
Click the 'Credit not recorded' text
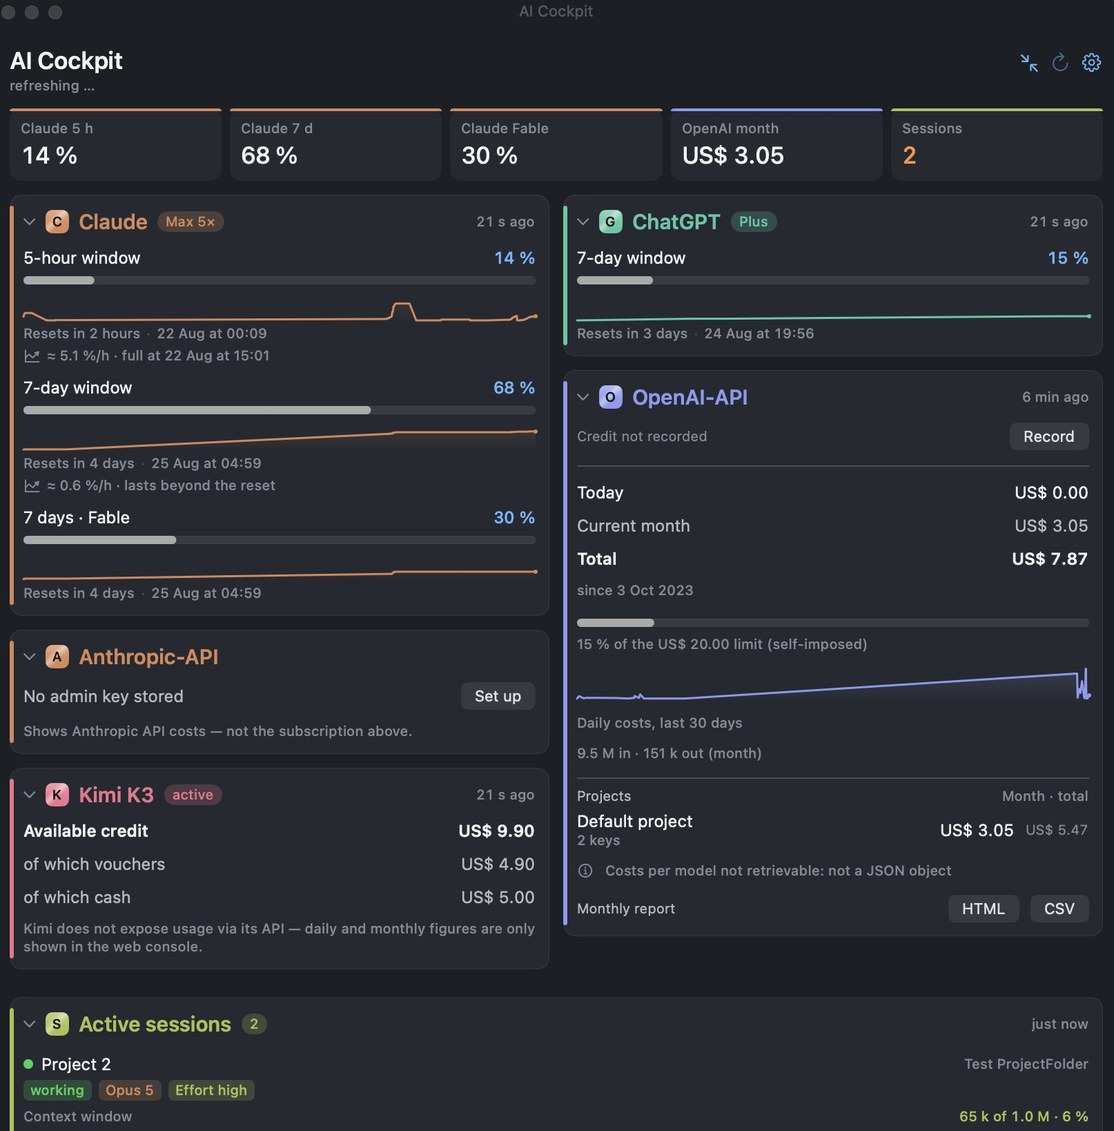pos(641,436)
